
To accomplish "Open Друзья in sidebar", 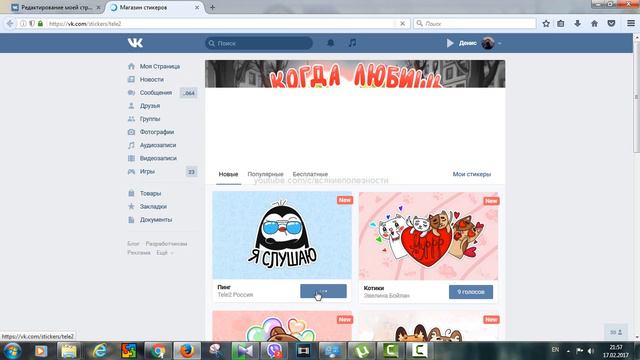I will 150,106.
